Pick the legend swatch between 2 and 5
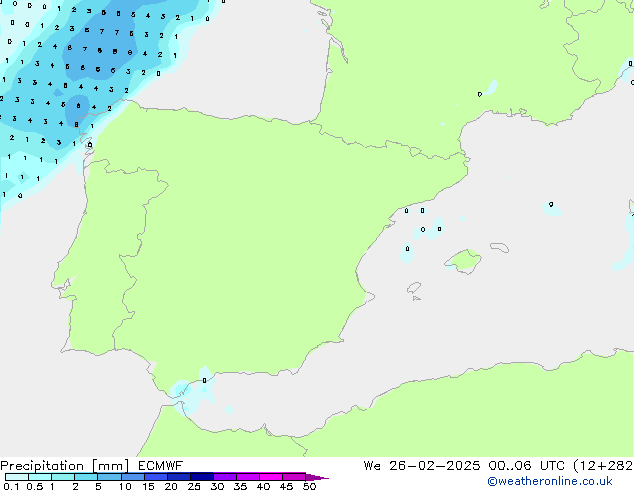 coord(86,477)
